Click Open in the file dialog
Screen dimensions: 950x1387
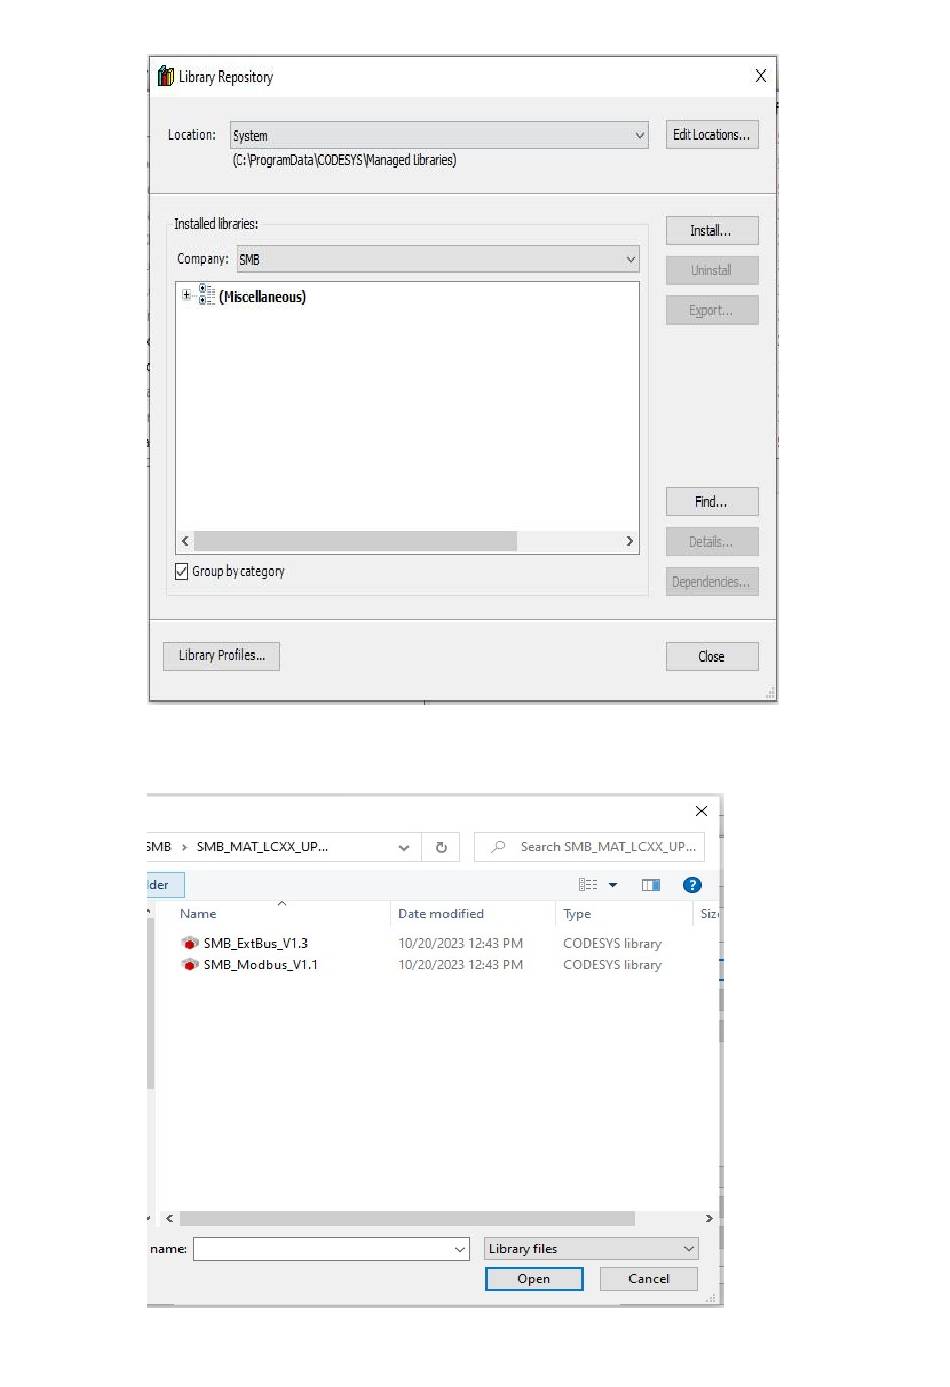(x=534, y=1279)
